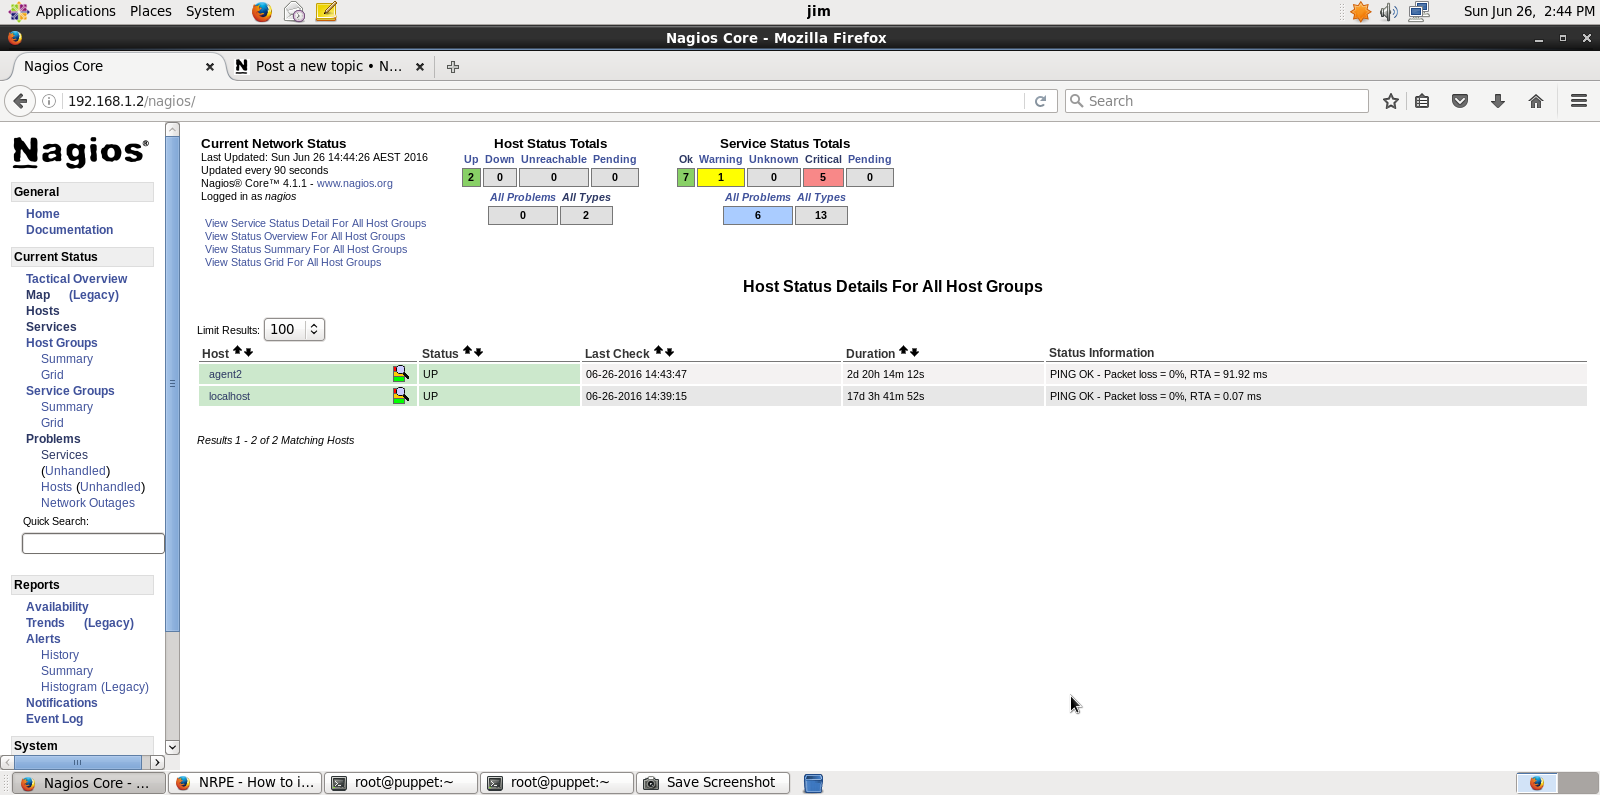
Task: Click the browser back arrow button
Action: coord(20,101)
